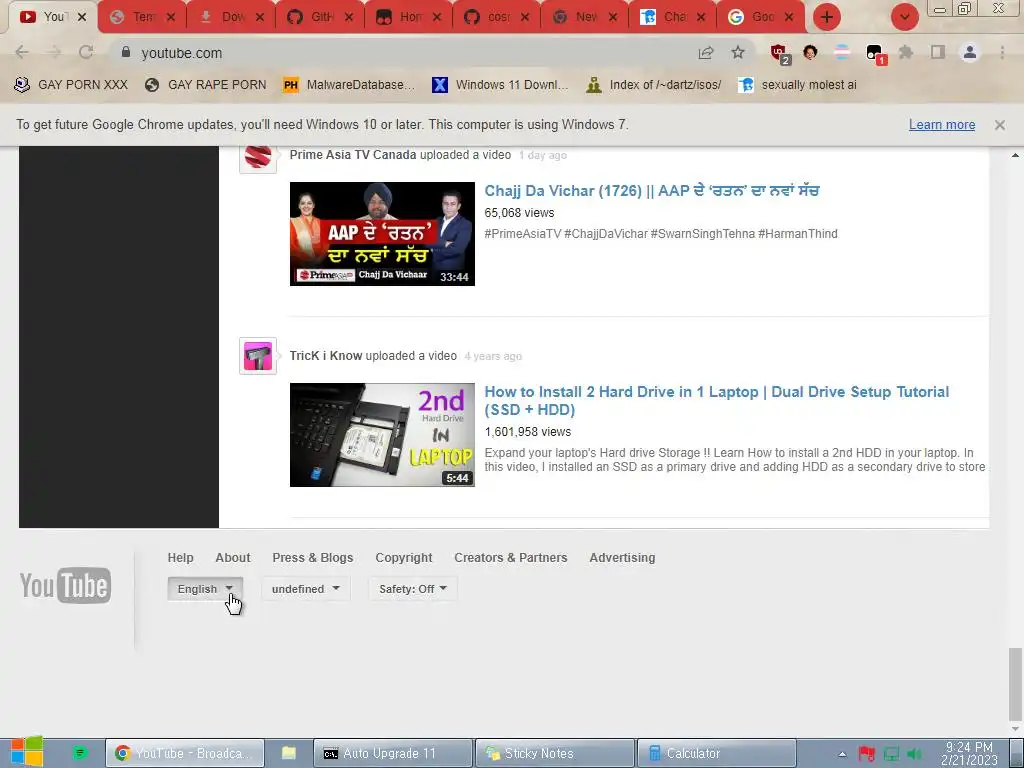Click the YouTube logo in the footer

coord(65,585)
